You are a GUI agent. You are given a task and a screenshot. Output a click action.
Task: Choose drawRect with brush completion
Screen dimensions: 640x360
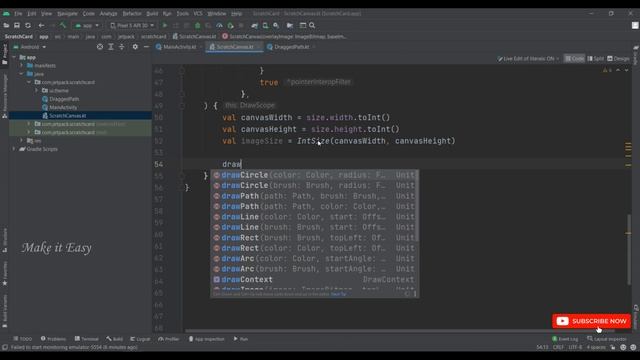[x=314, y=238]
